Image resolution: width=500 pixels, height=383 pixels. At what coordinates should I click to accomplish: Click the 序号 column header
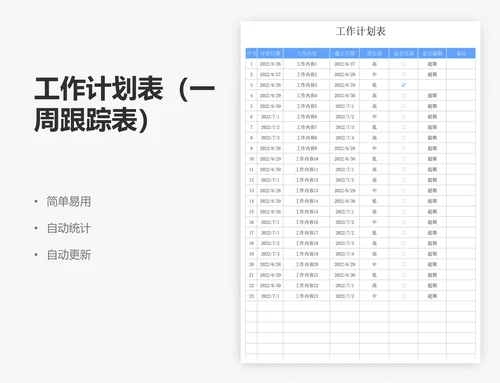pos(251,53)
